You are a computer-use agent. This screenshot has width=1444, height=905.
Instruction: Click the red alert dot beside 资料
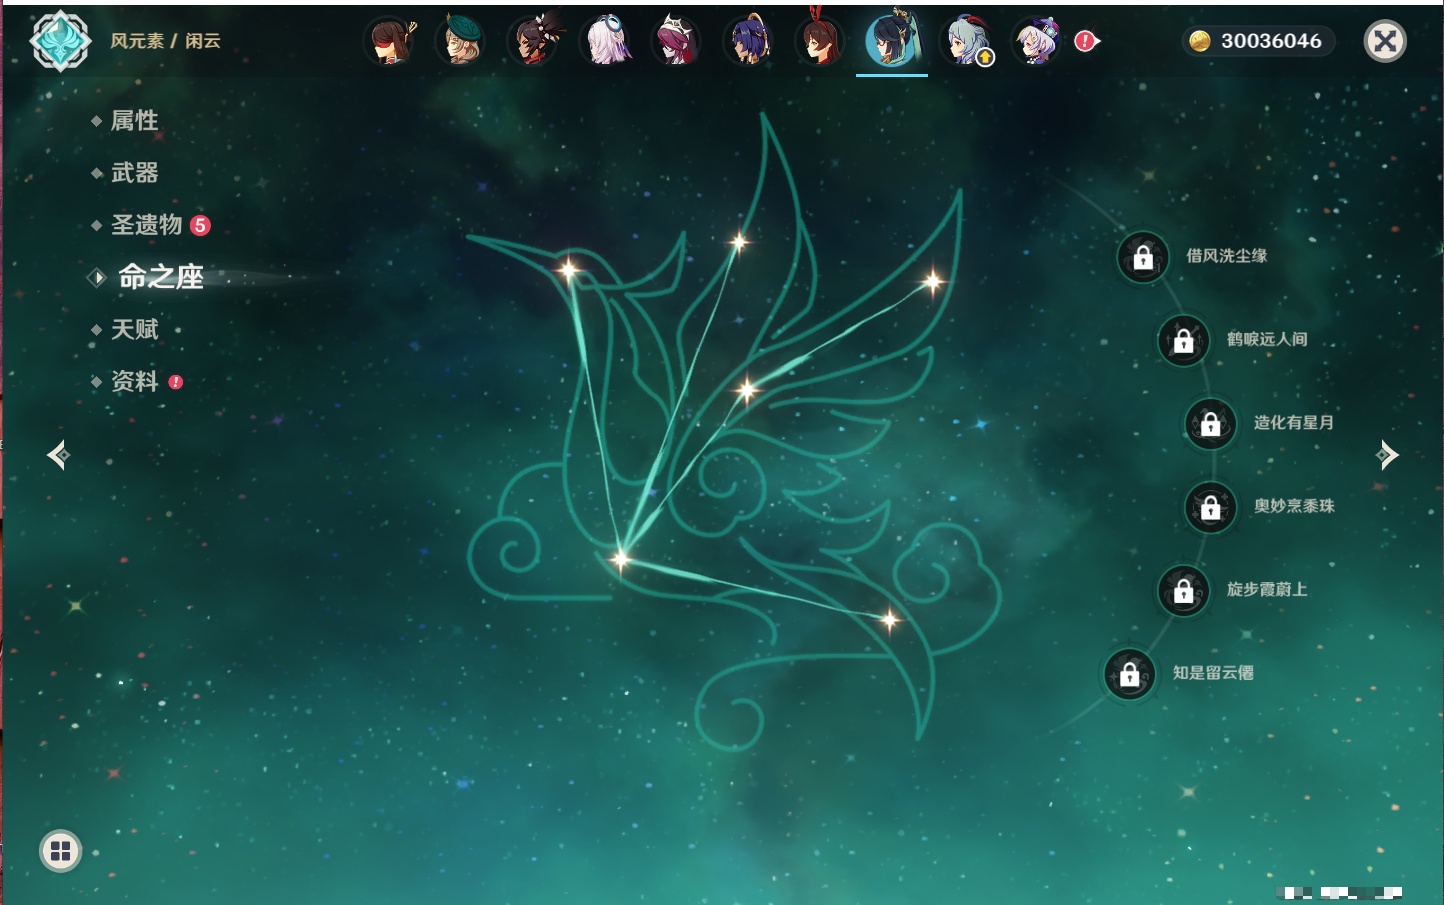point(176,382)
